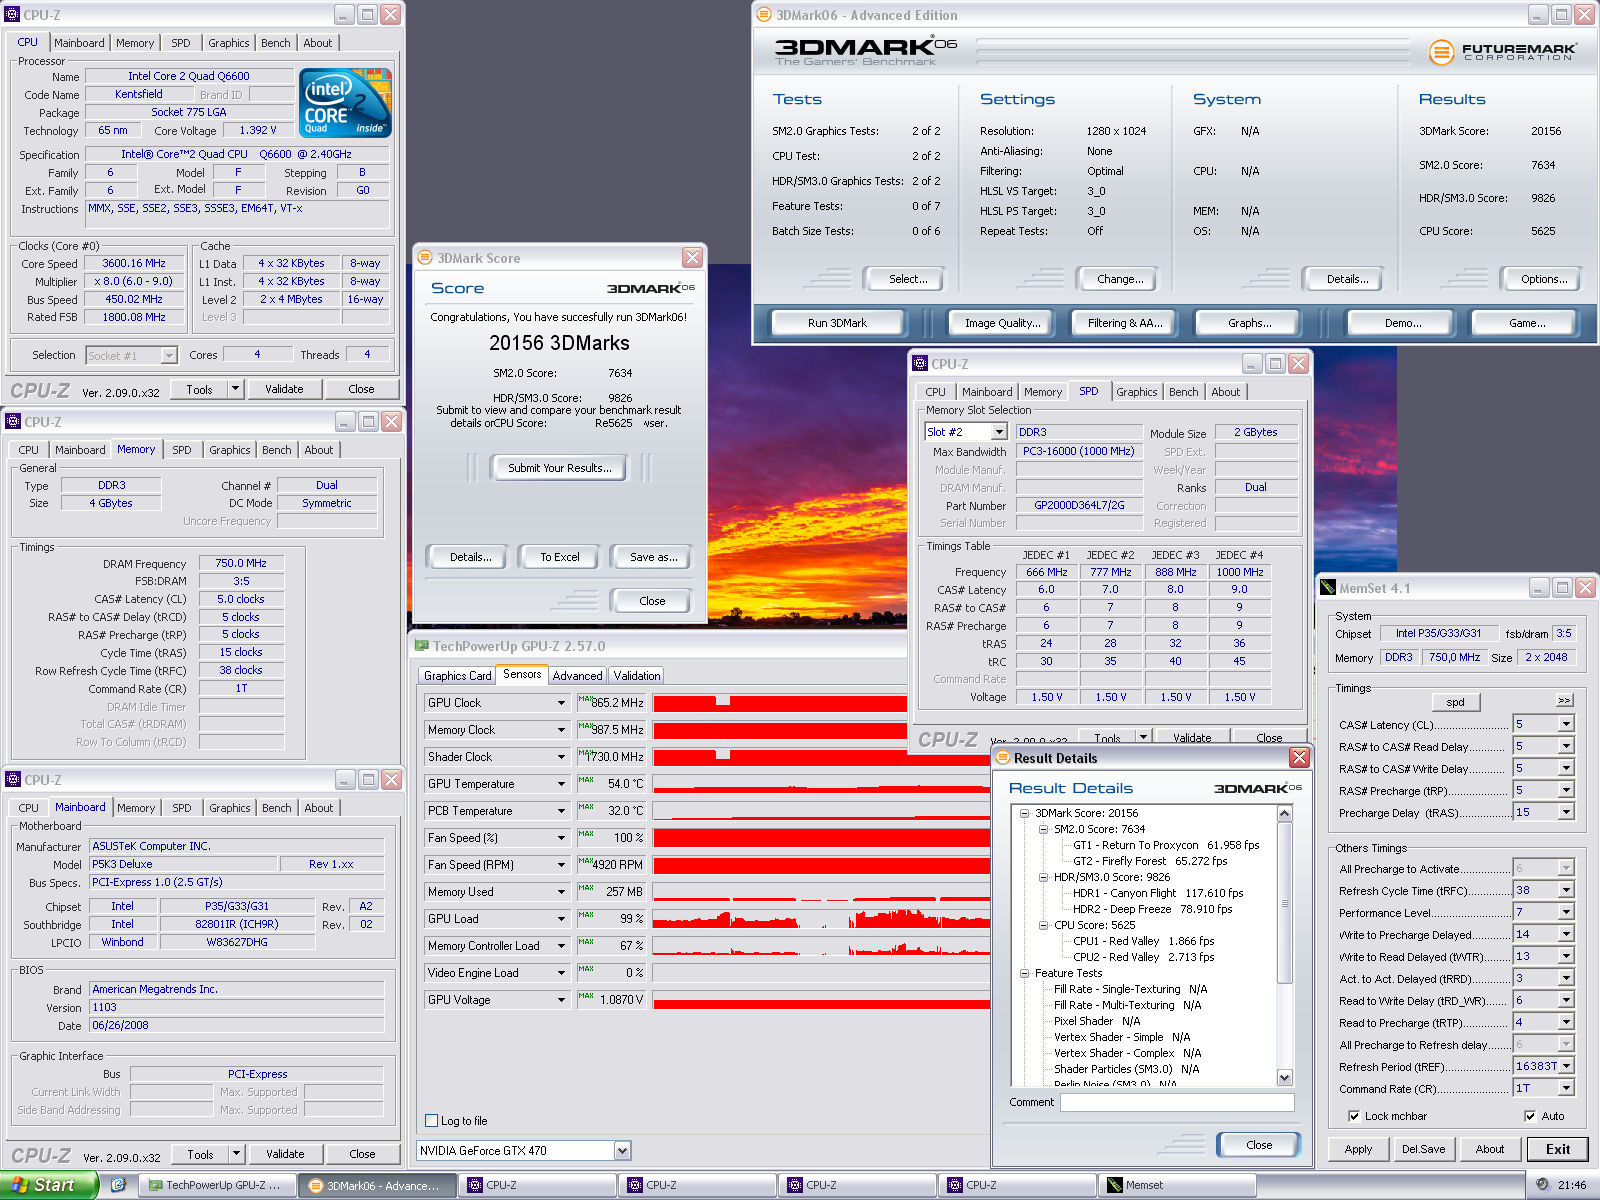Click the Futuremark Corporation logo
The image size is (1600, 1200).
pyautogui.click(x=1501, y=51)
